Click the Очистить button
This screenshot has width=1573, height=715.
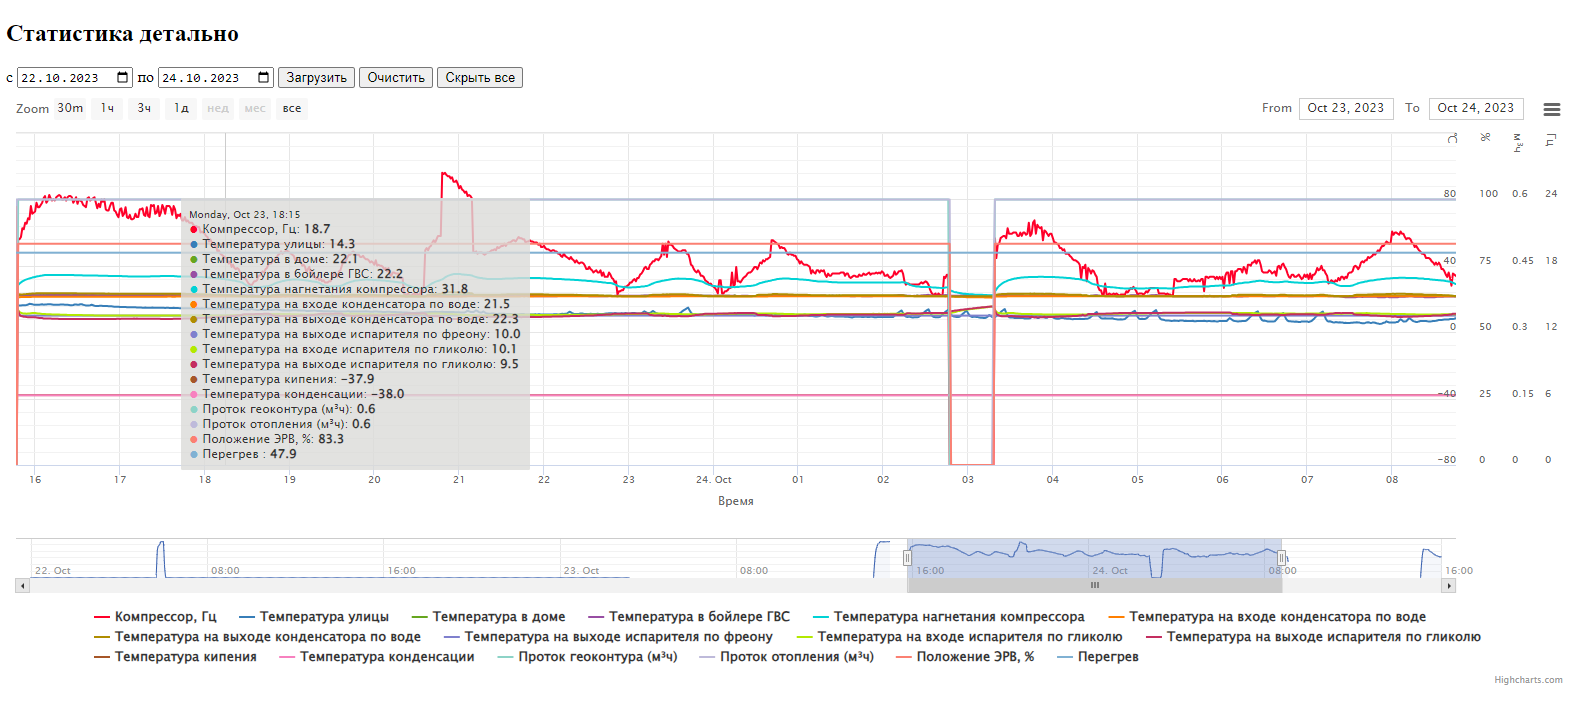[x=396, y=78]
